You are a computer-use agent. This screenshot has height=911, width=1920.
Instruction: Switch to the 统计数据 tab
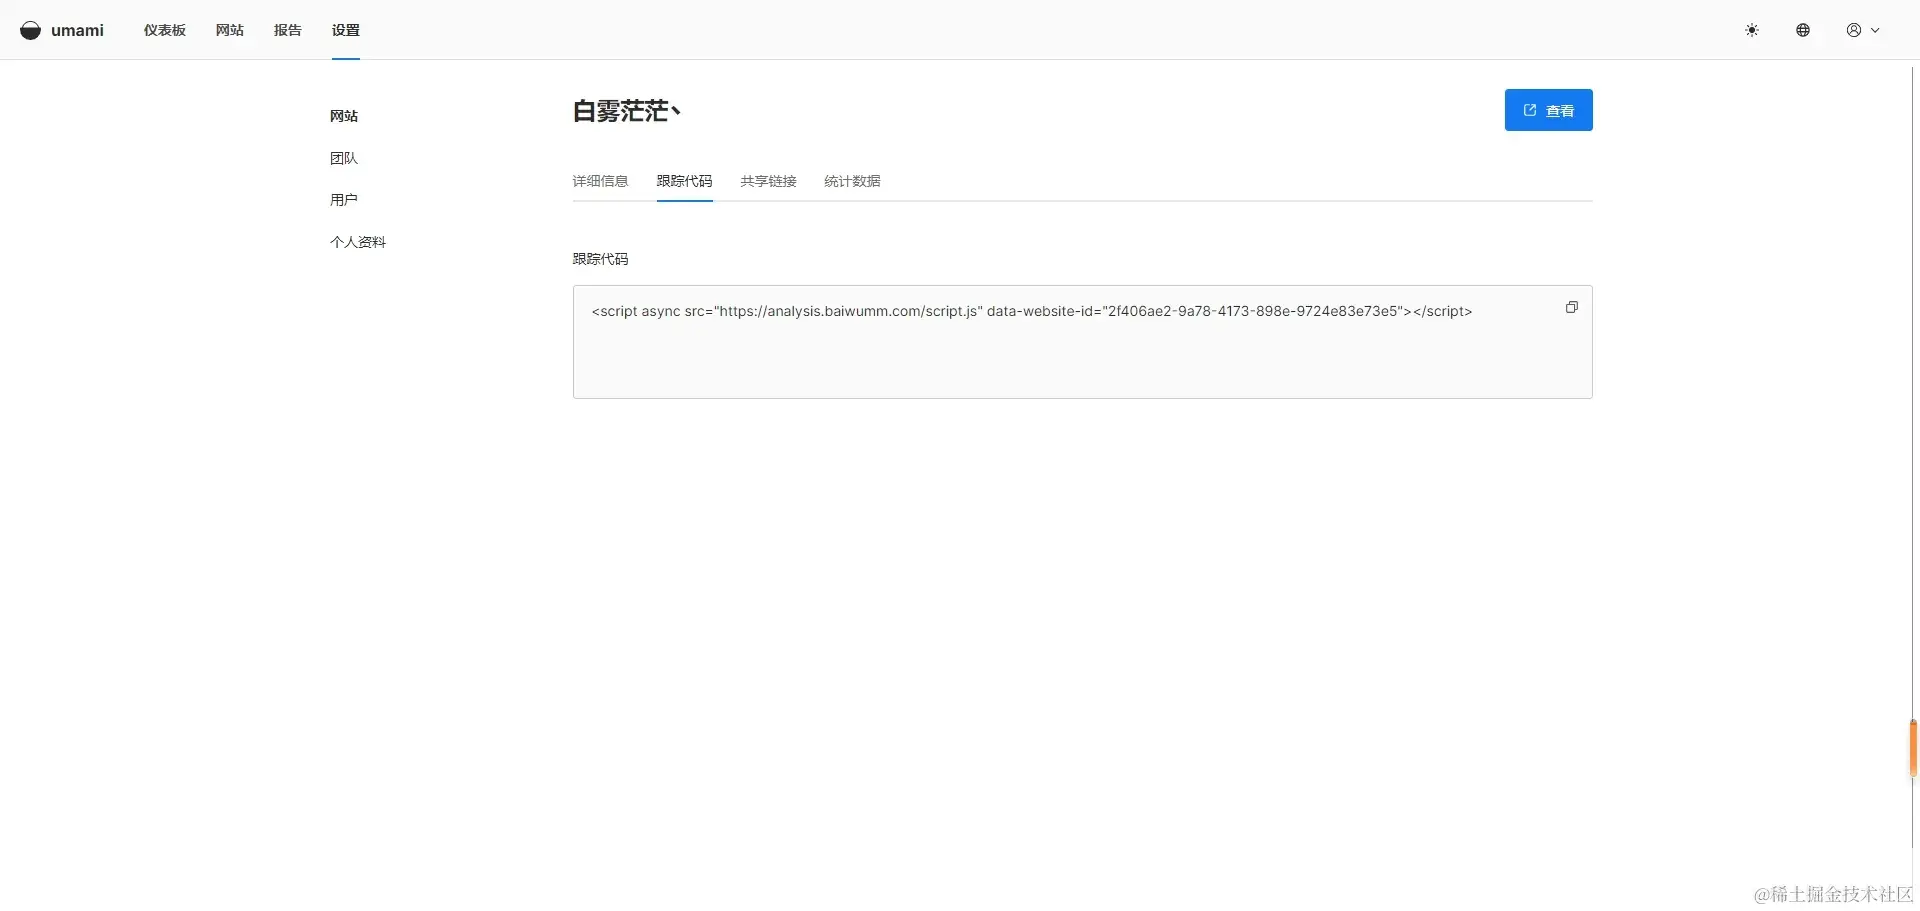tap(852, 181)
